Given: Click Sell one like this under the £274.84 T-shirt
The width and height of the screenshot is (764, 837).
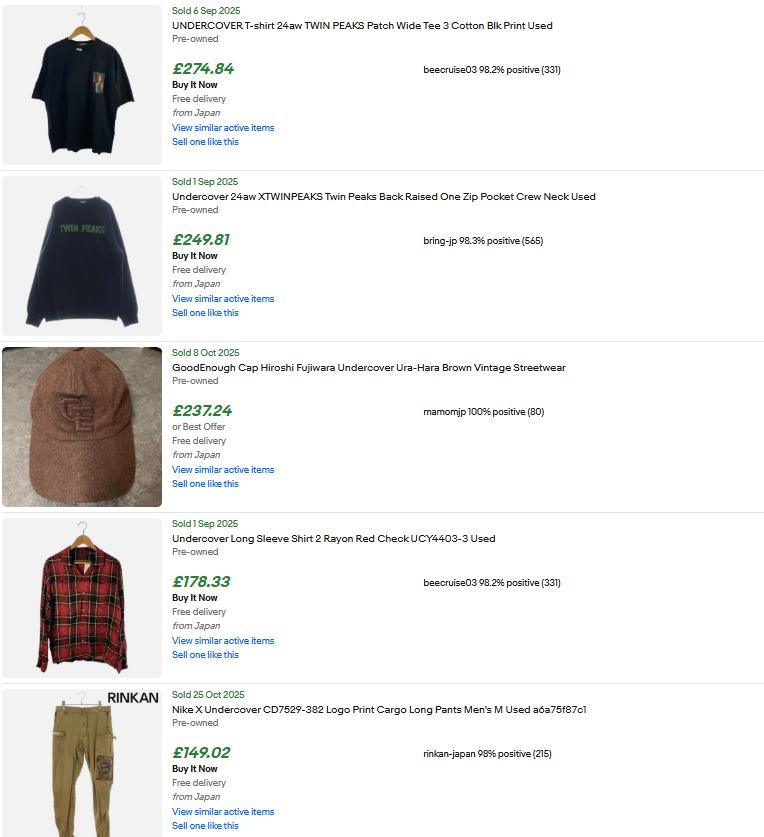Looking at the screenshot, I should (x=205, y=141).
